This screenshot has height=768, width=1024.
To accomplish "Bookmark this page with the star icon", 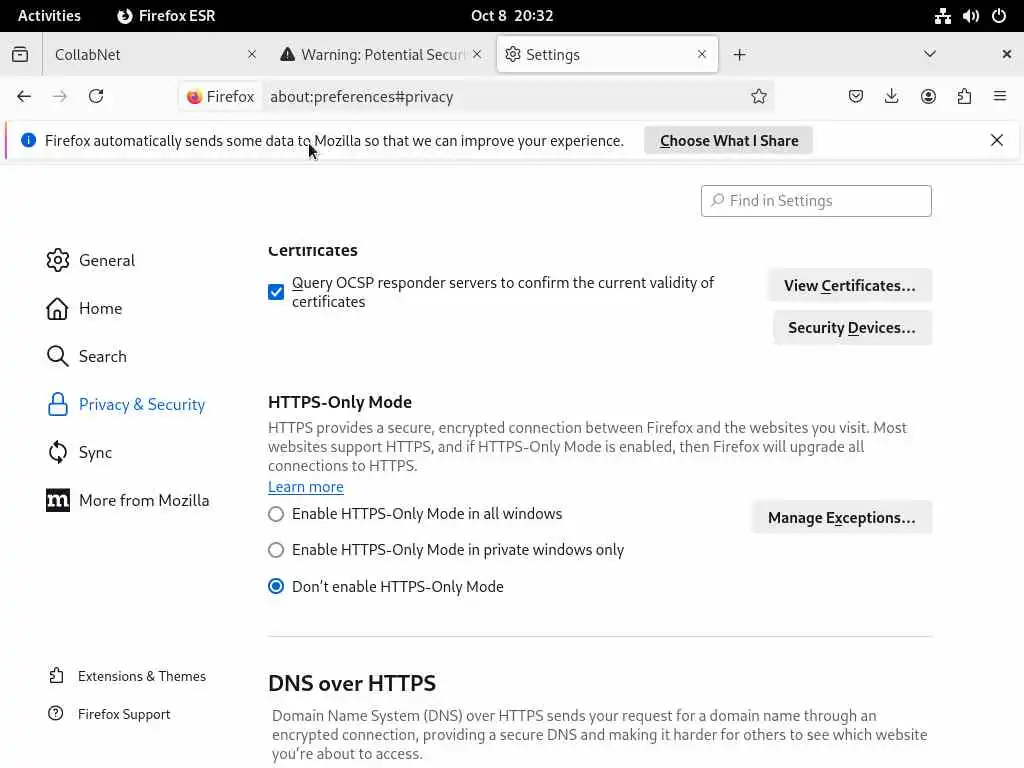I will pyautogui.click(x=759, y=96).
